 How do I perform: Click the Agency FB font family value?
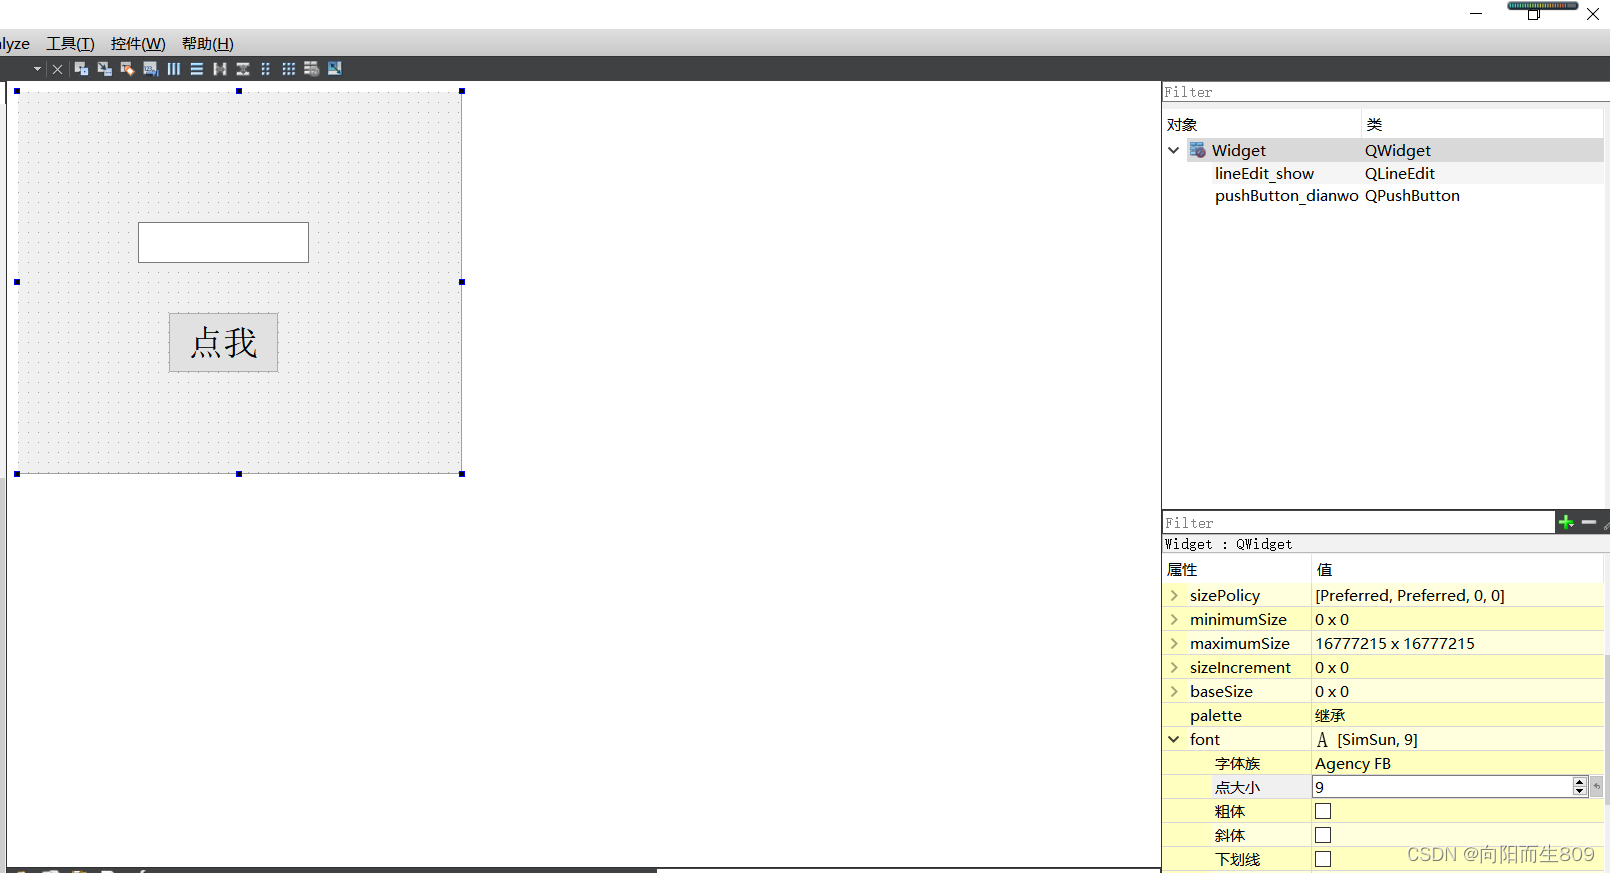(1353, 763)
